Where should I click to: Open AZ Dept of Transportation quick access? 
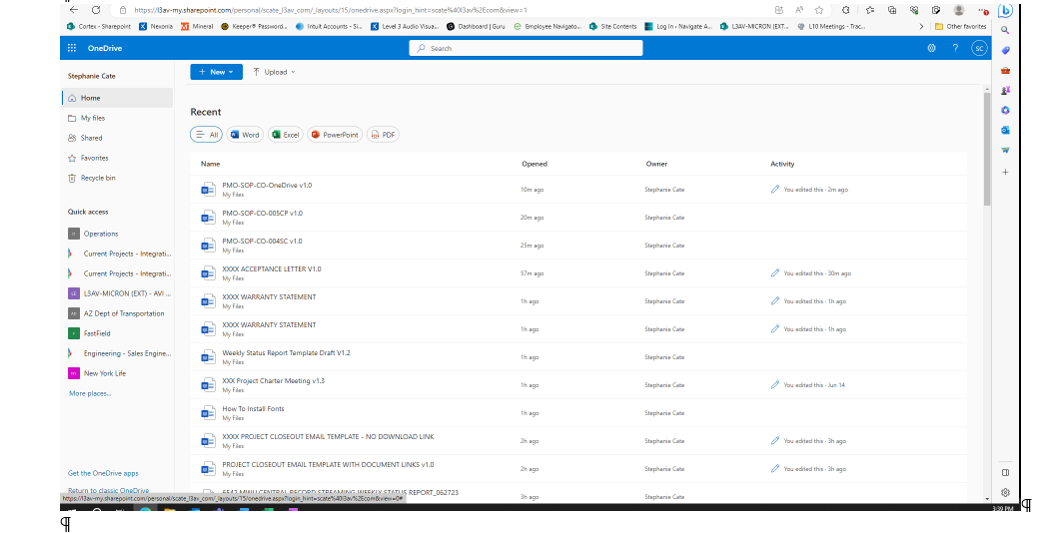point(124,313)
